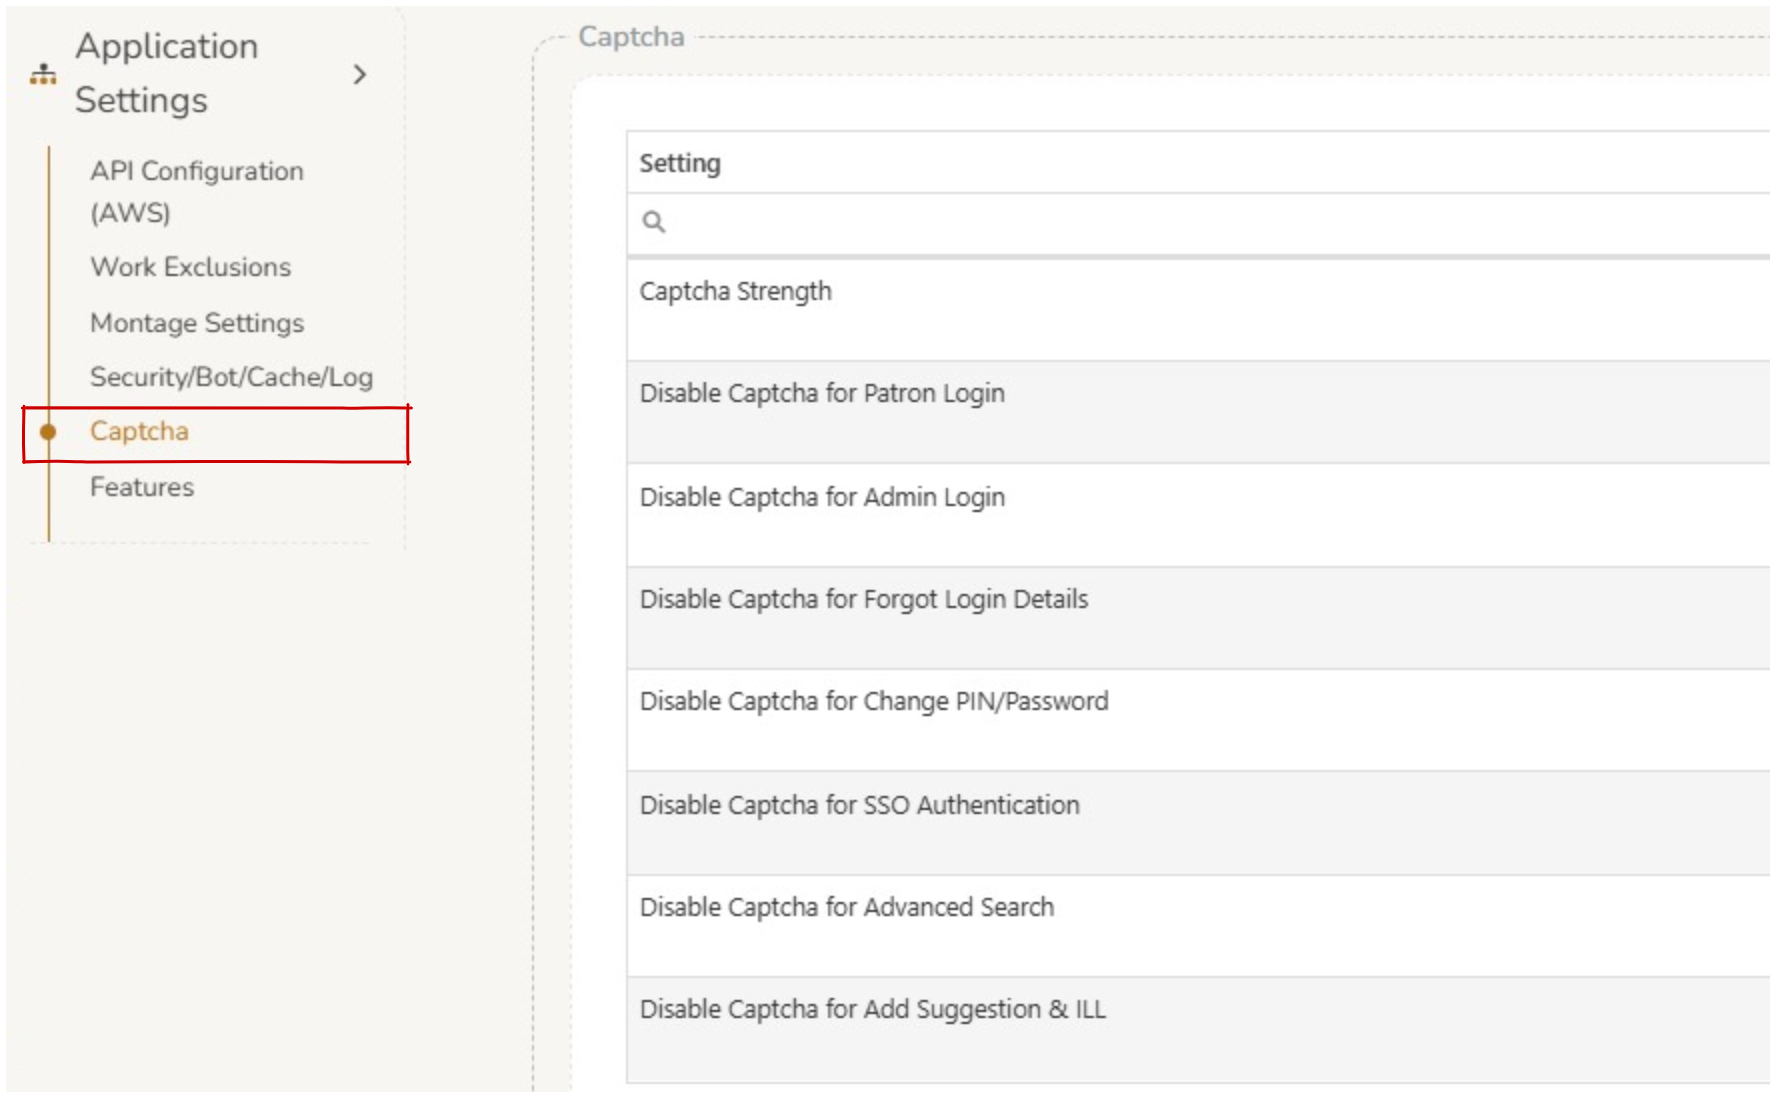Open Montage Settings in sidebar
Screen dimensions: 1776x1098
(197, 323)
